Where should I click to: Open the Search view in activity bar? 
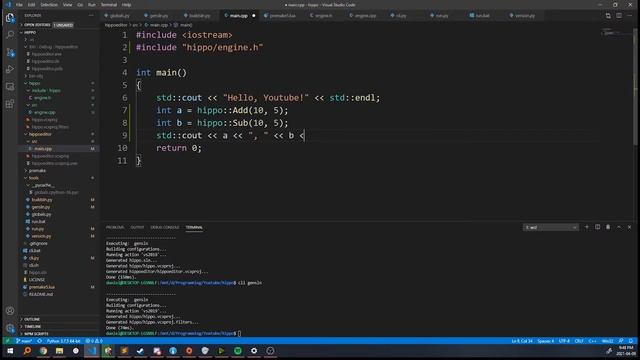pos(10,35)
